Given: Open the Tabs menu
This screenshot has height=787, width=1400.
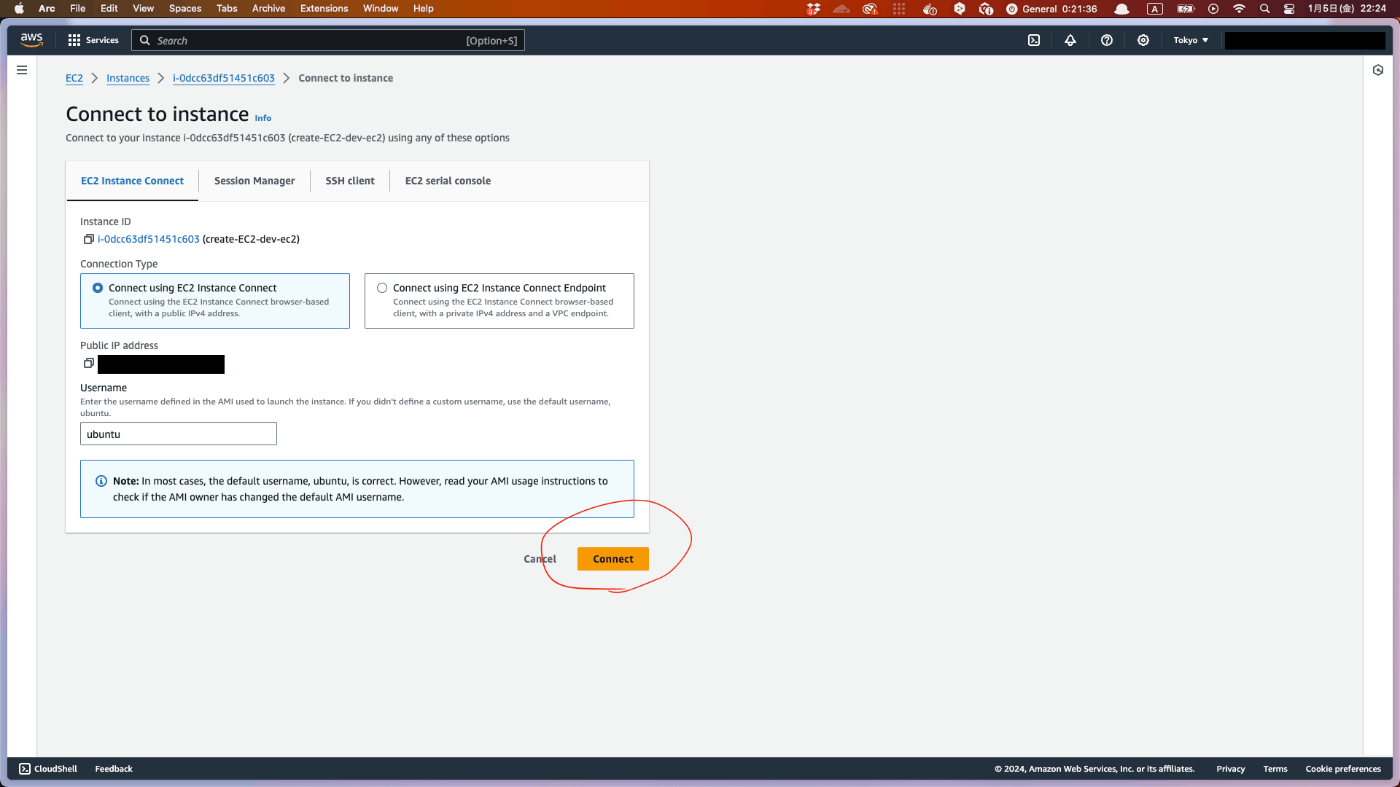Looking at the screenshot, I should click(227, 8).
